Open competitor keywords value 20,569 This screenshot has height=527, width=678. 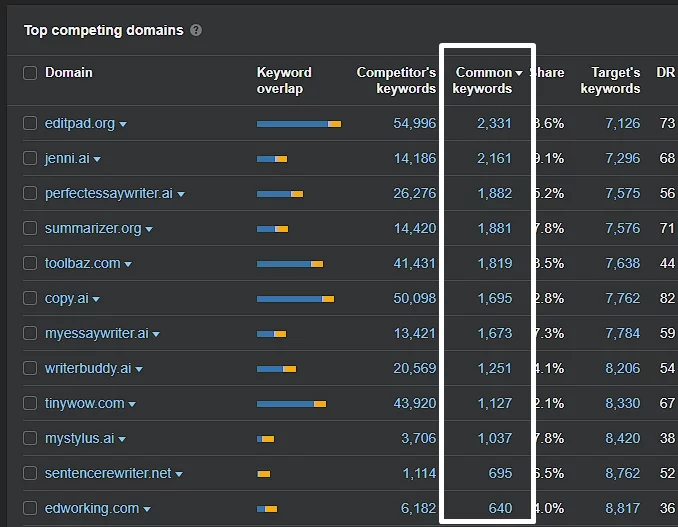414,369
